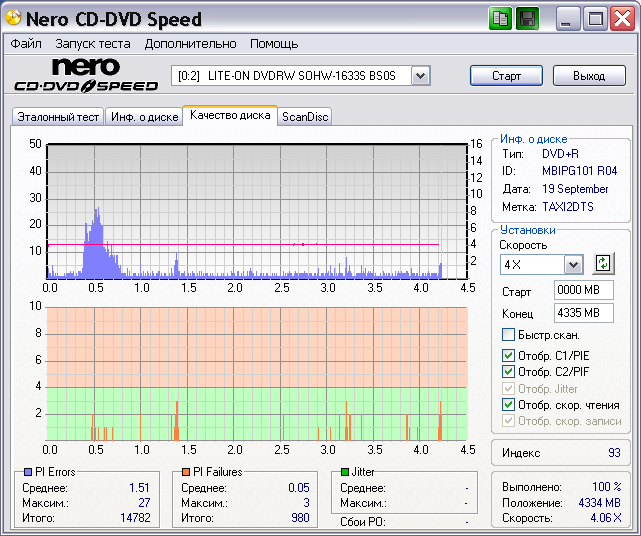Uncheck the Отобр. C1/PIE checkbox
The image size is (641, 536).
pyautogui.click(x=508, y=356)
